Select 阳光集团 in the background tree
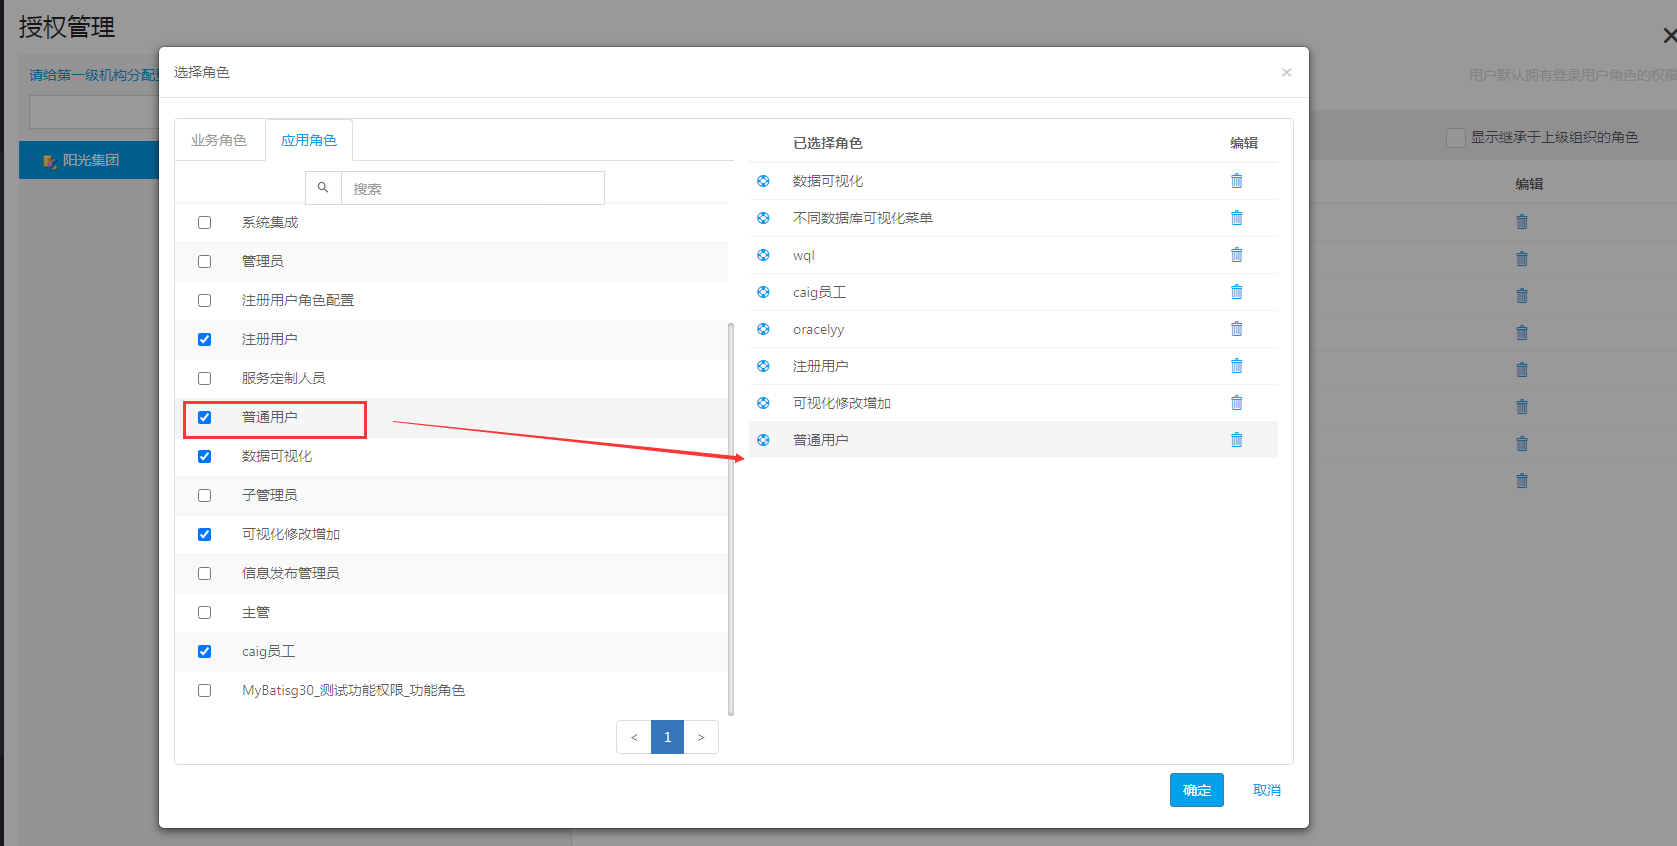This screenshot has height=846, width=1677. click(91, 160)
